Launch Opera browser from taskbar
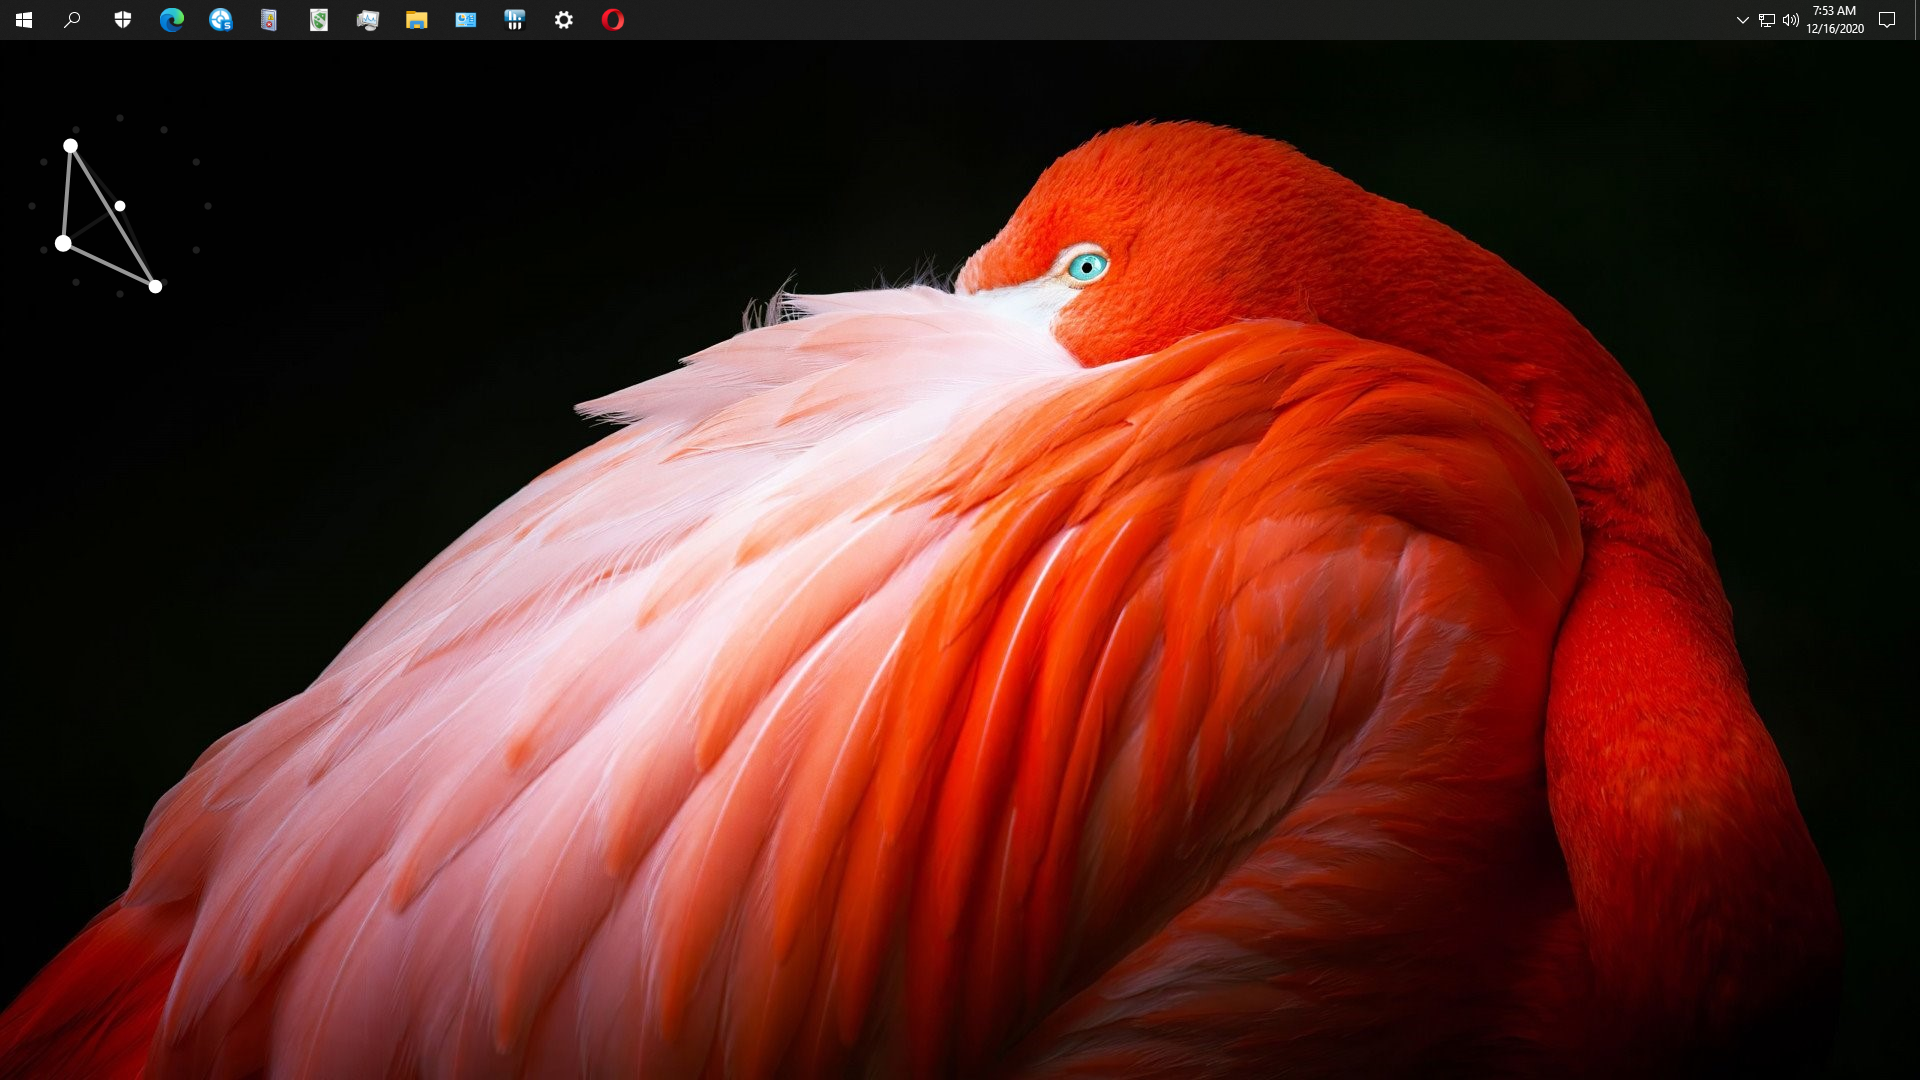 click(613, 20)
